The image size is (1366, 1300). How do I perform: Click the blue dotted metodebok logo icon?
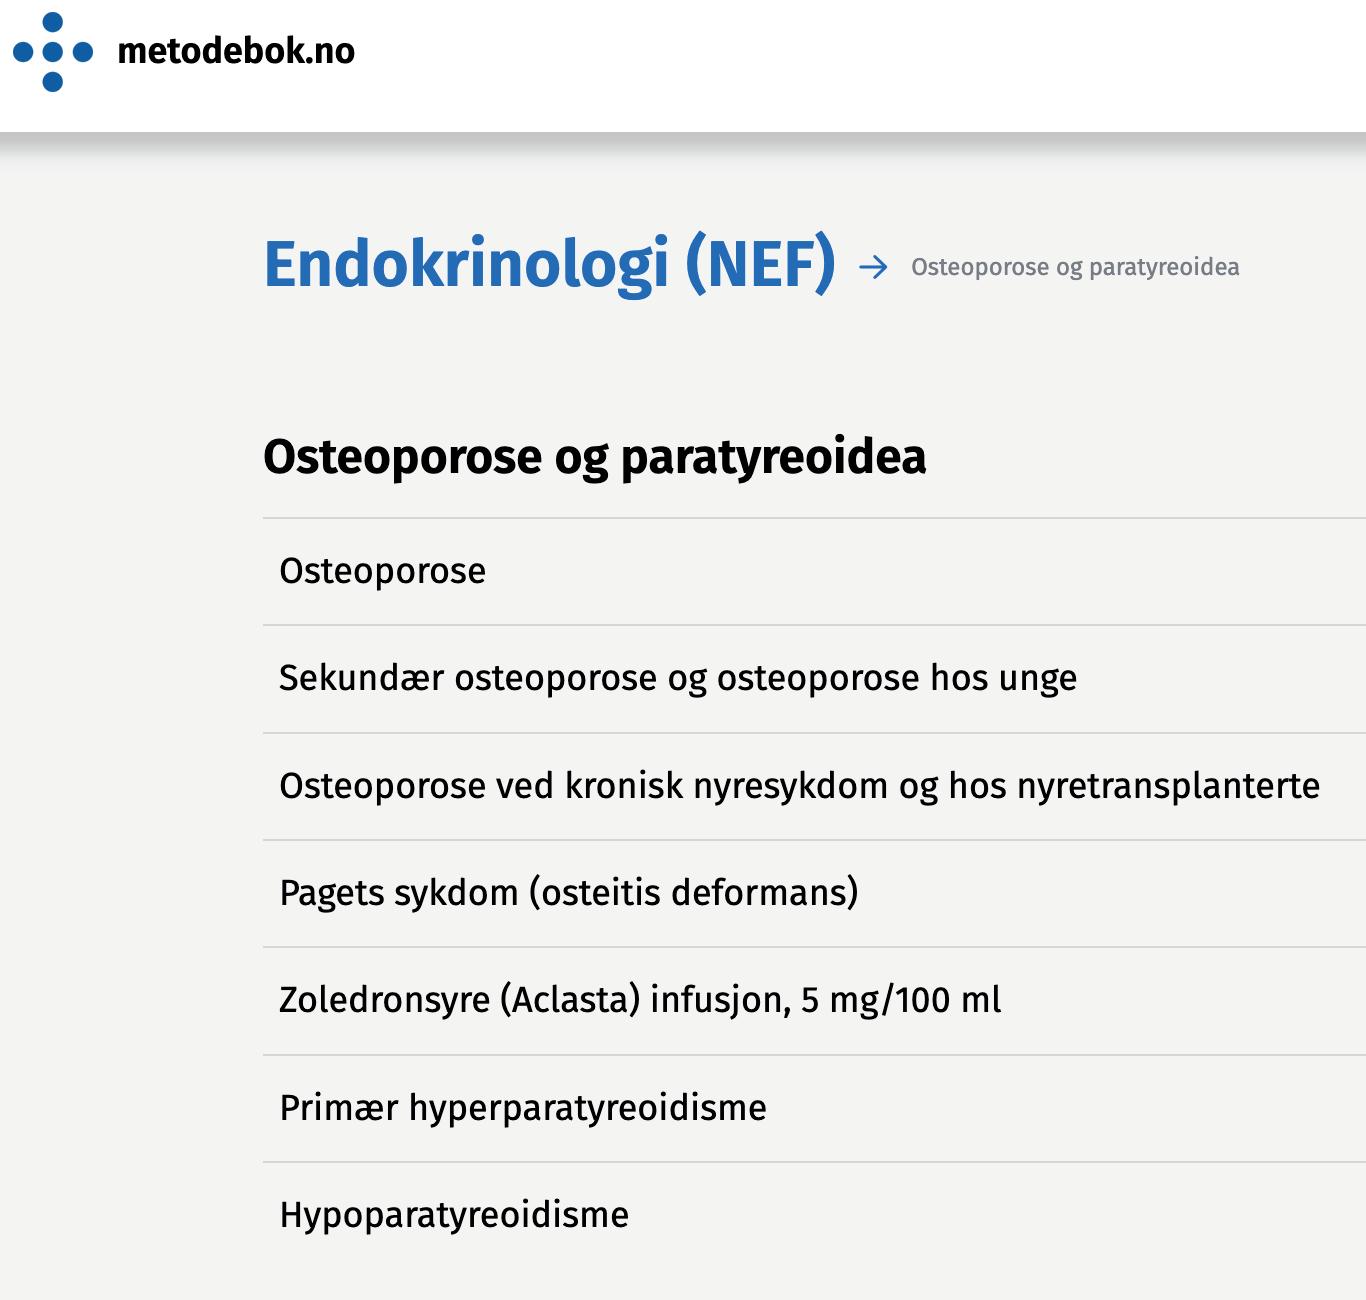click(x=53, y=52)
